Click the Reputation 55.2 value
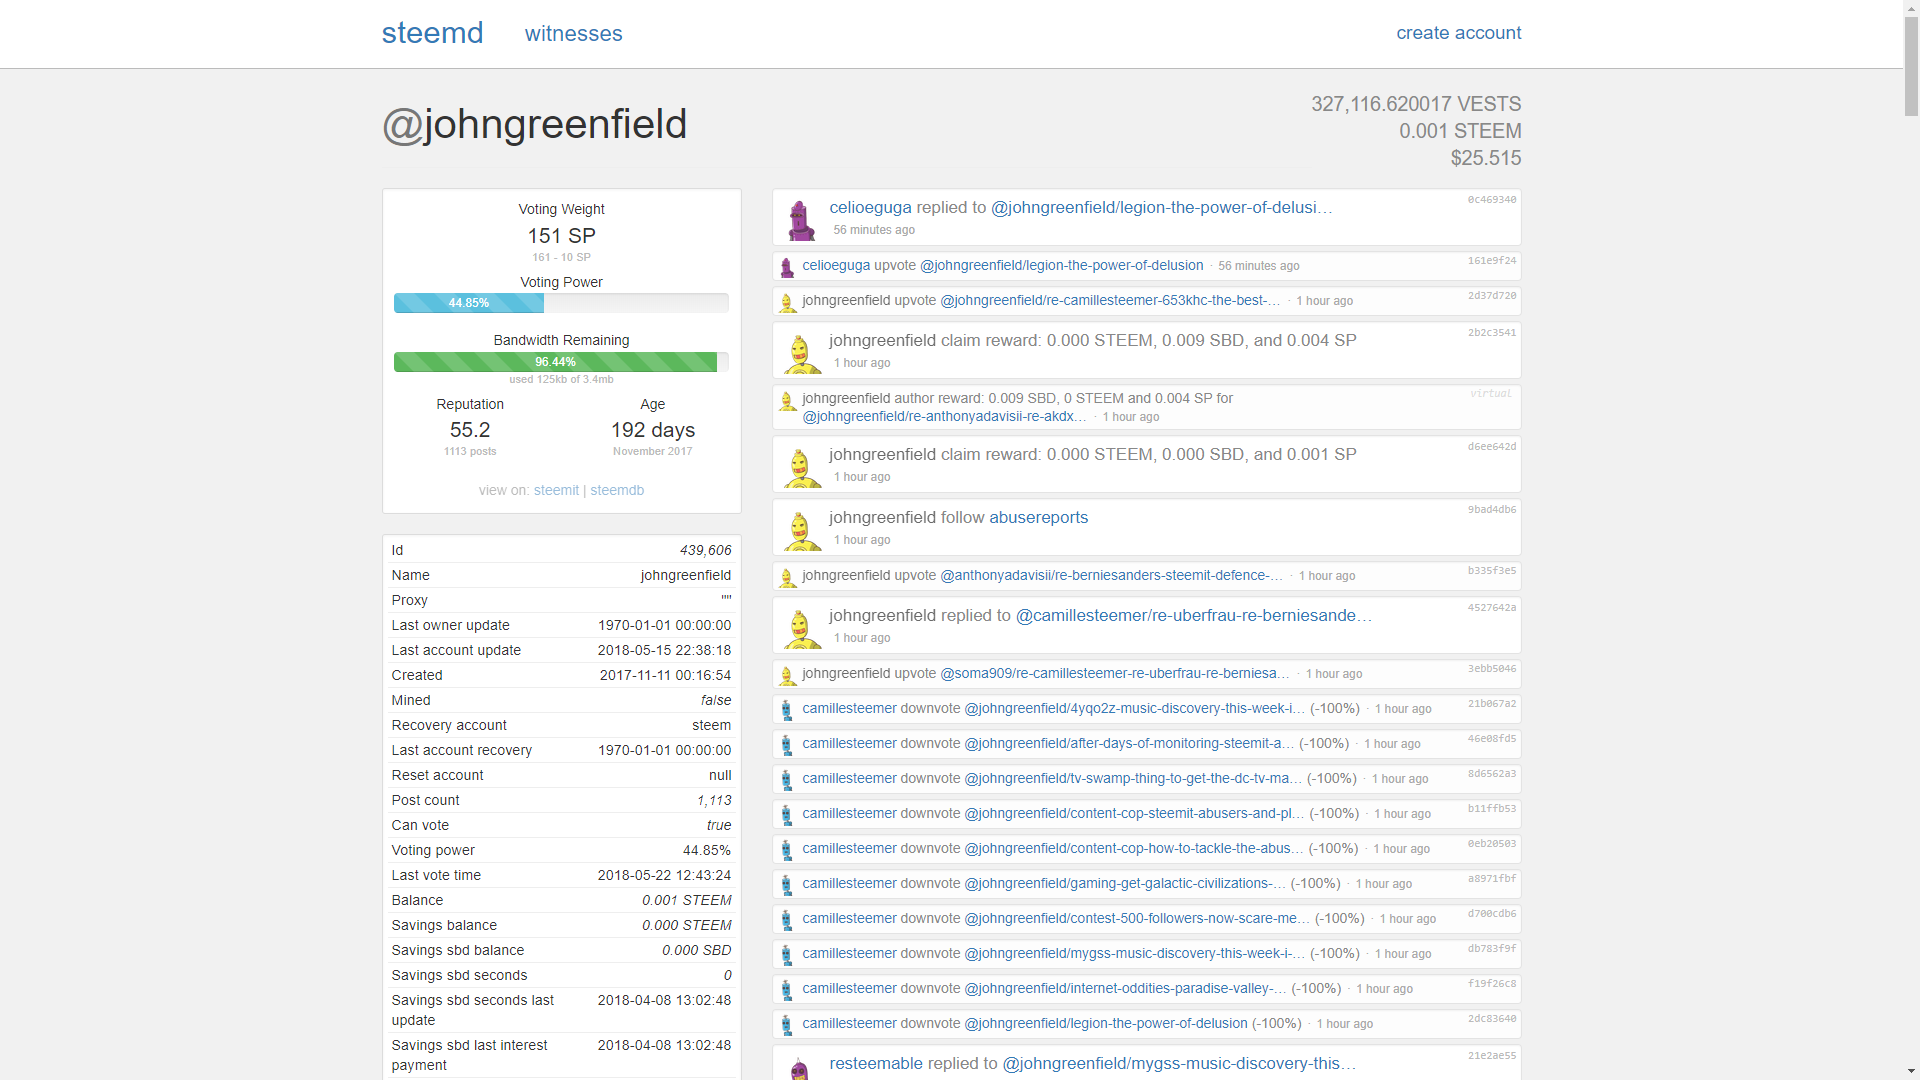1920x1080 pixels. click(x=470, y=430)
